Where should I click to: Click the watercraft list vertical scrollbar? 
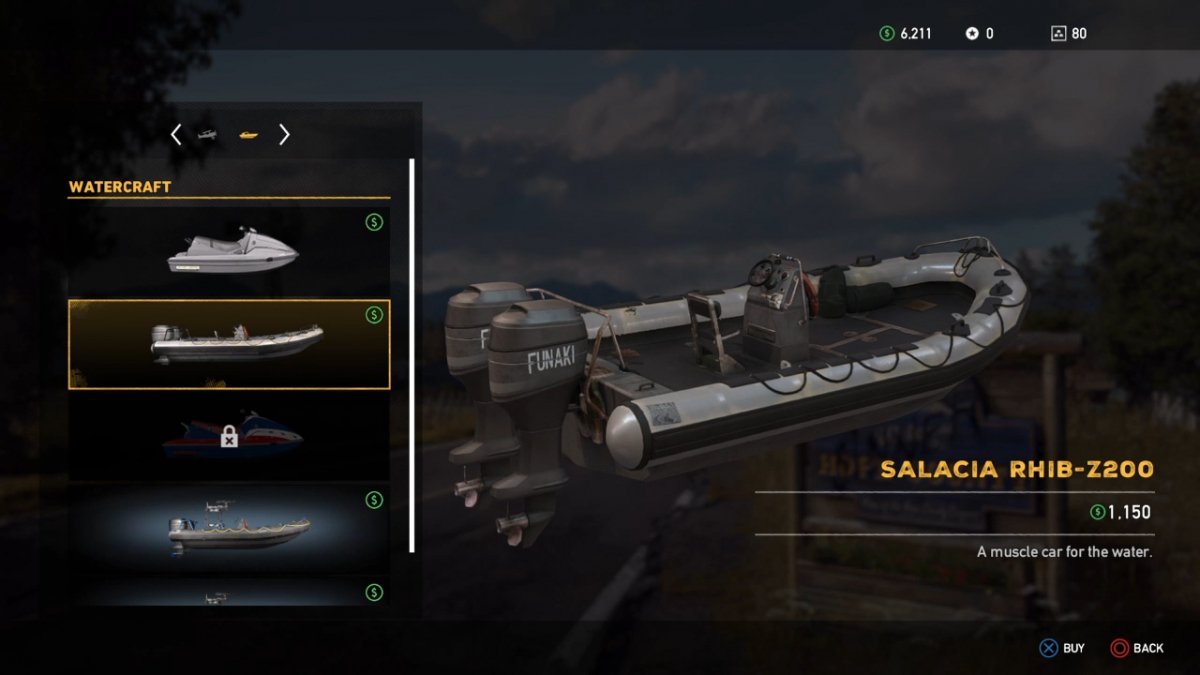411,355
